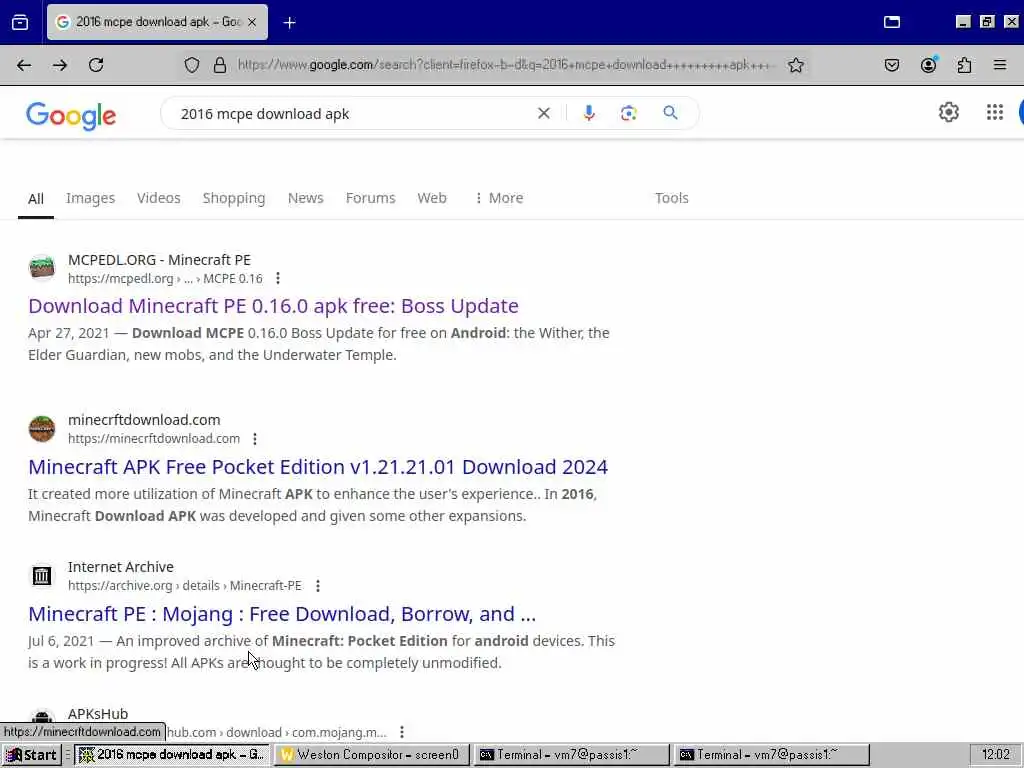The height and width of the screenshot is (768, 1024).
Task: Go back to the previous page
Action: 24,65
